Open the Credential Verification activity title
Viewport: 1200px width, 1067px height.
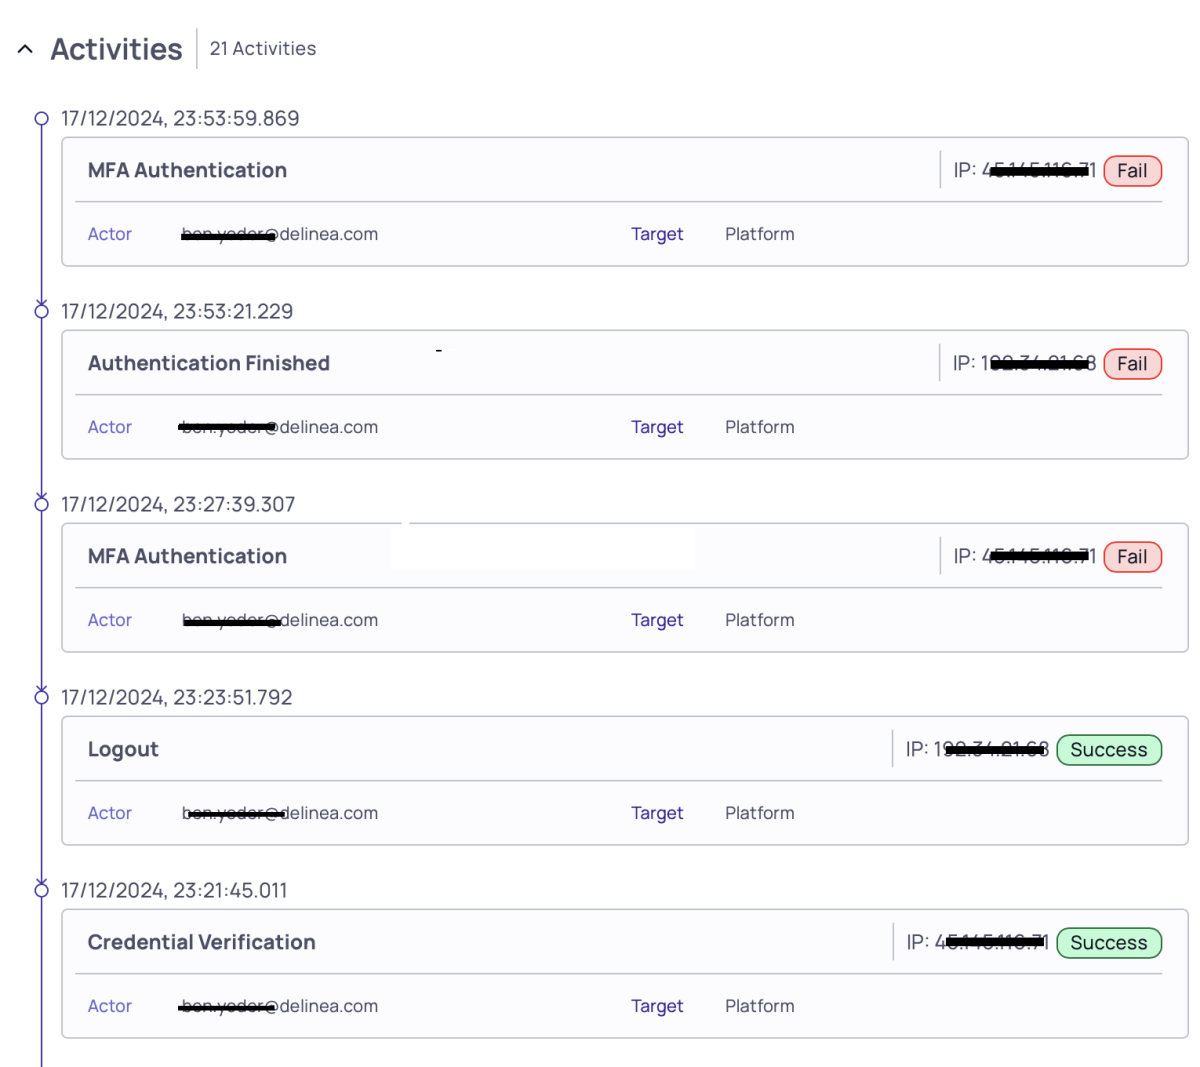tap(202, 942)
